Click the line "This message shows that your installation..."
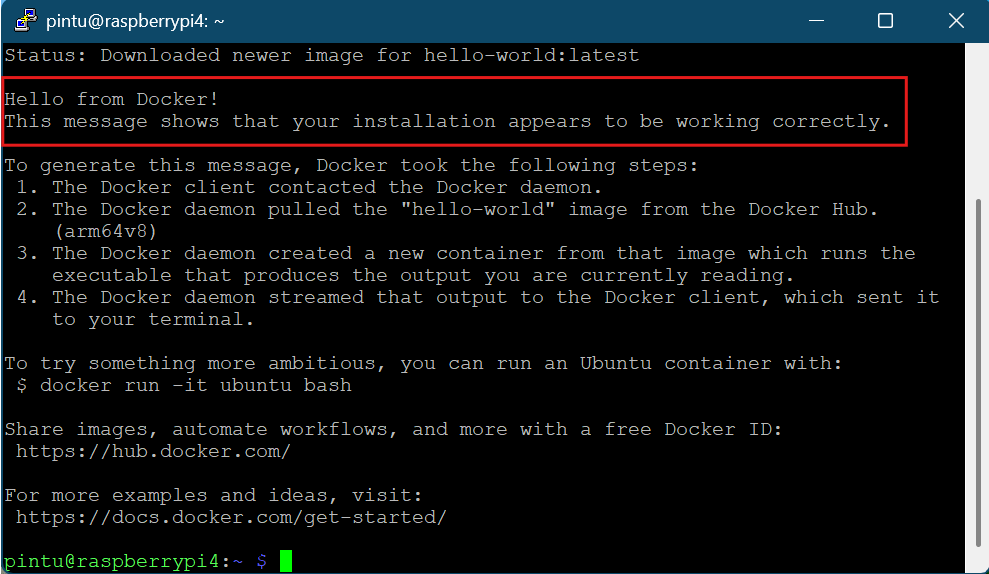 [447, 121]
